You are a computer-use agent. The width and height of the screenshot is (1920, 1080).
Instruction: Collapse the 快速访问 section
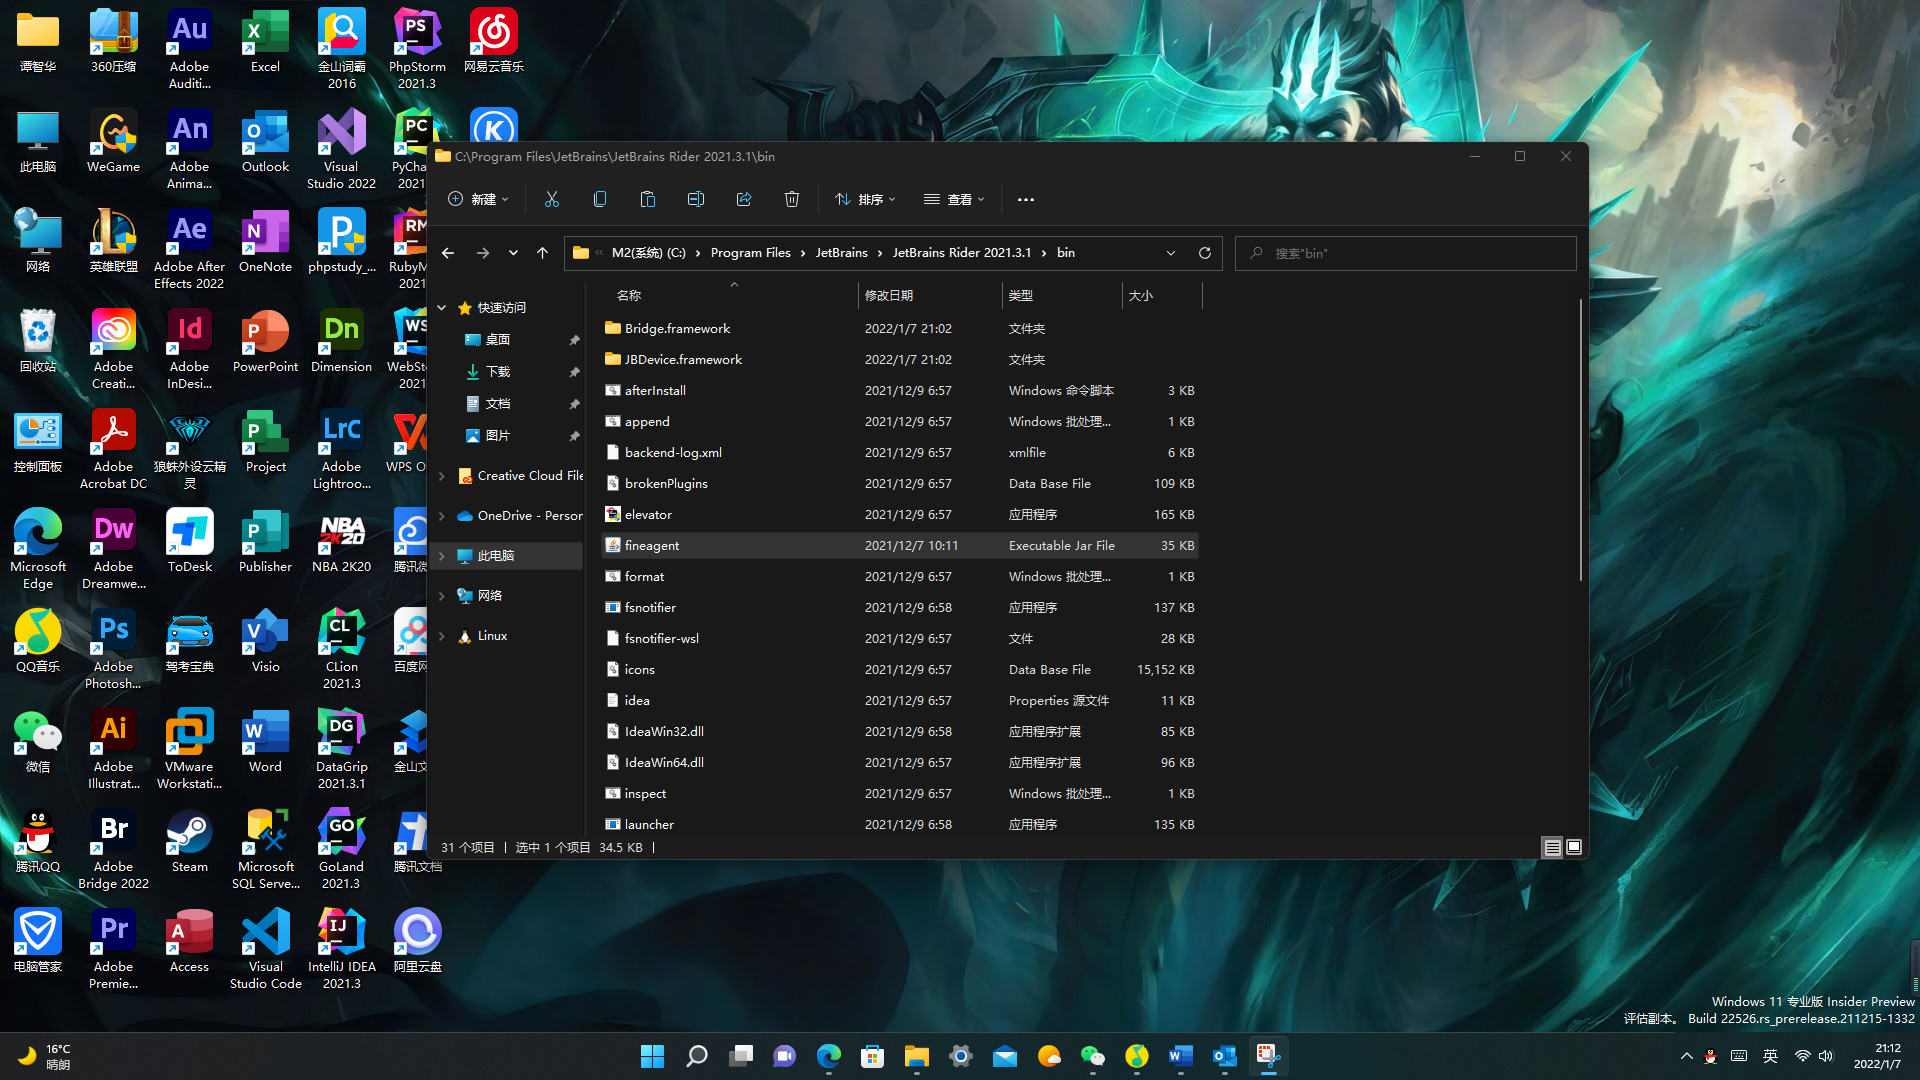pyautogui.click(x=442, y=308)
